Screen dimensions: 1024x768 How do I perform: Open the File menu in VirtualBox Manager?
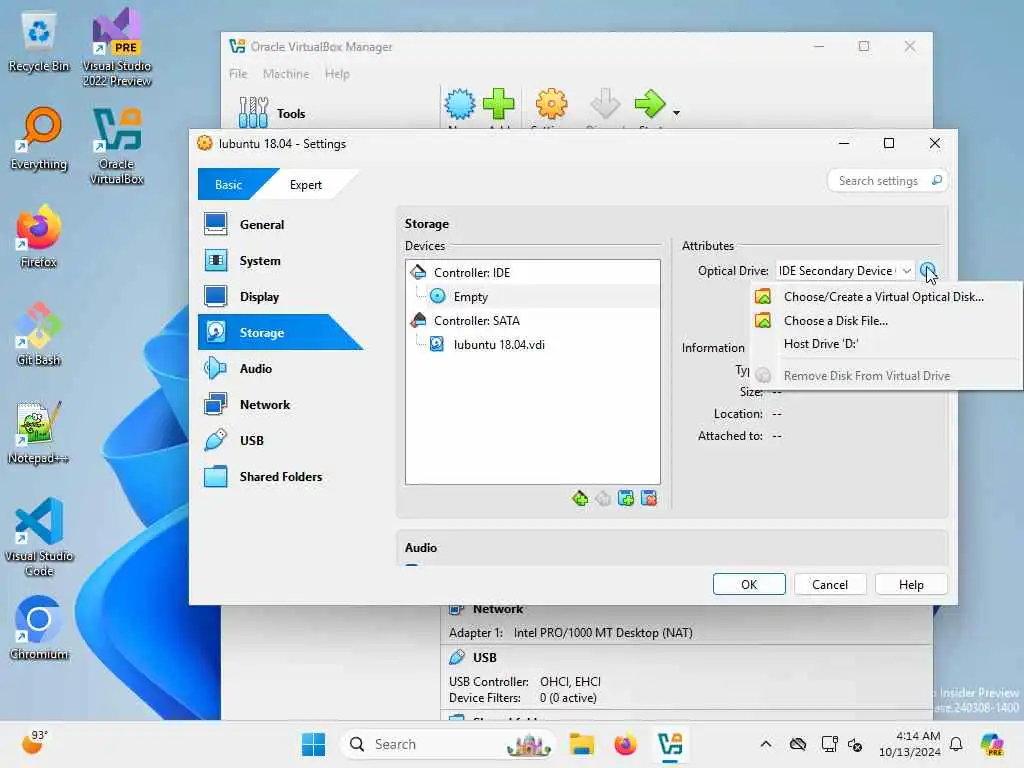[x=238, y=74]
